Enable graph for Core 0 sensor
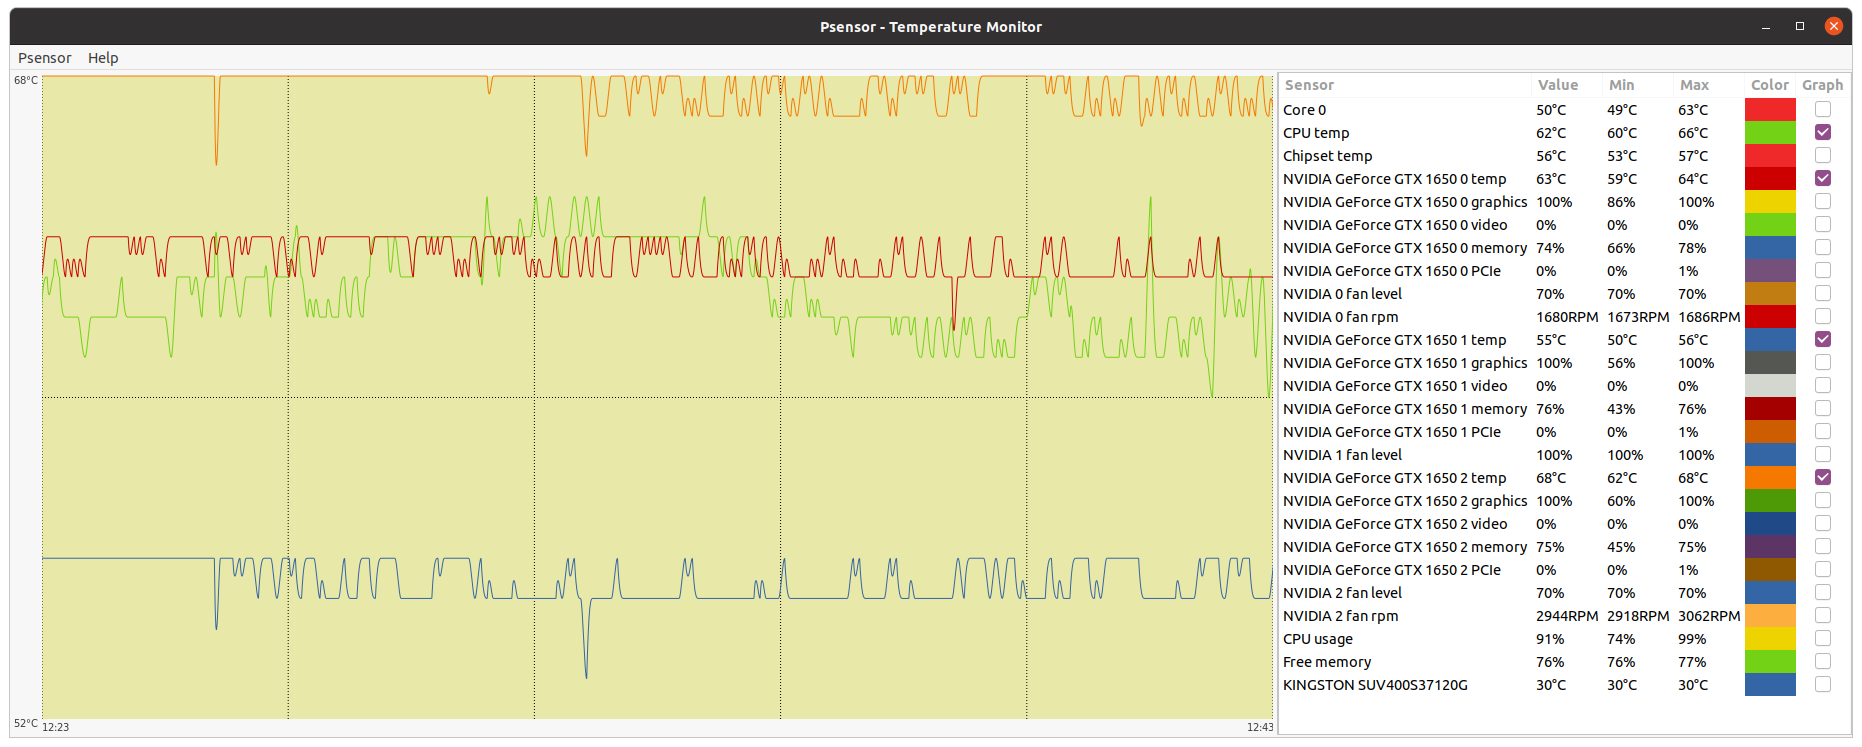The image size is (1862, 747). [x=1823, y=109]
